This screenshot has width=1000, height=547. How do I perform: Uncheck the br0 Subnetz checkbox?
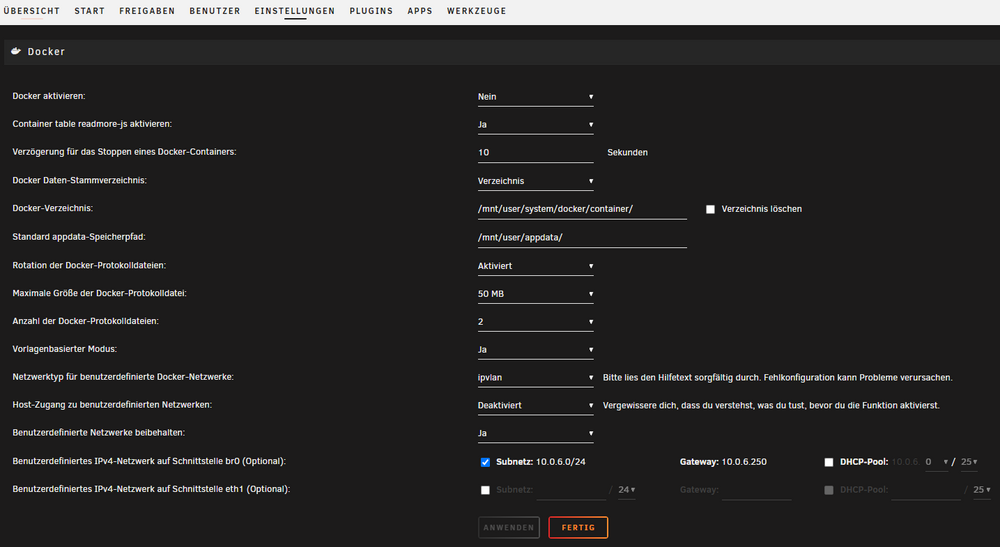(485, 462)
